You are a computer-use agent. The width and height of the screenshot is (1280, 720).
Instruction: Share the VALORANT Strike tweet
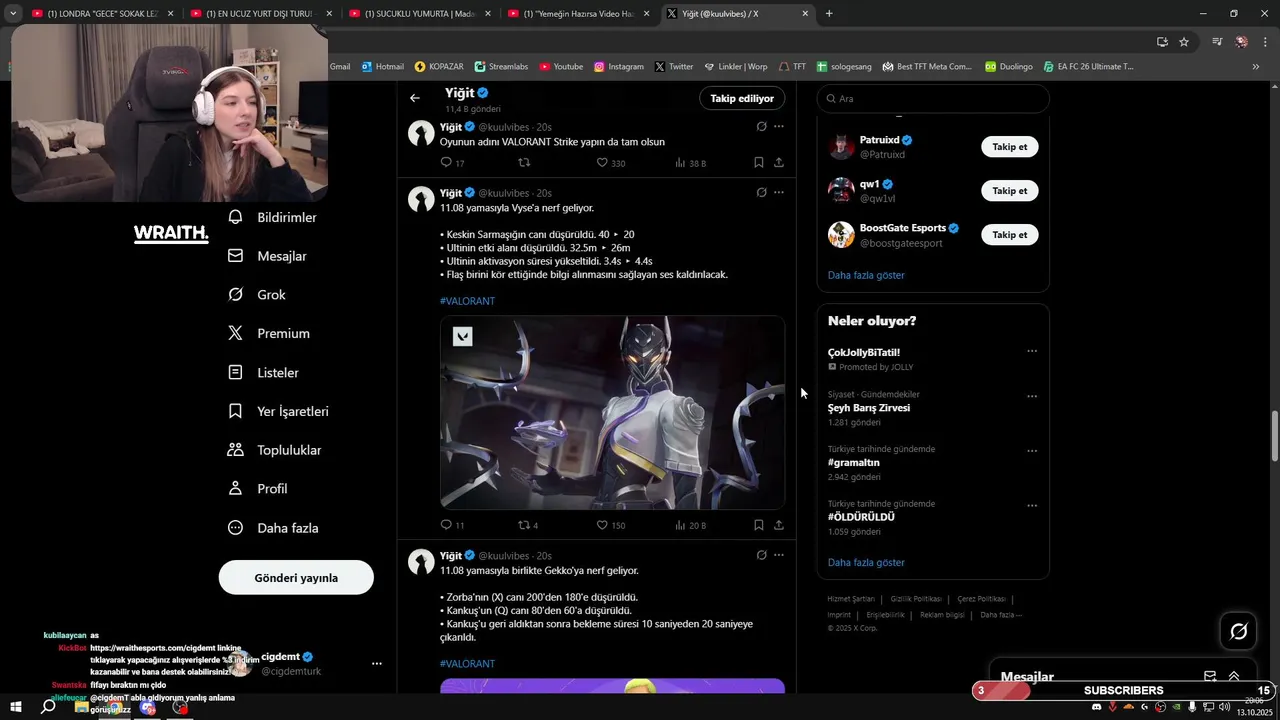point(779,163)
